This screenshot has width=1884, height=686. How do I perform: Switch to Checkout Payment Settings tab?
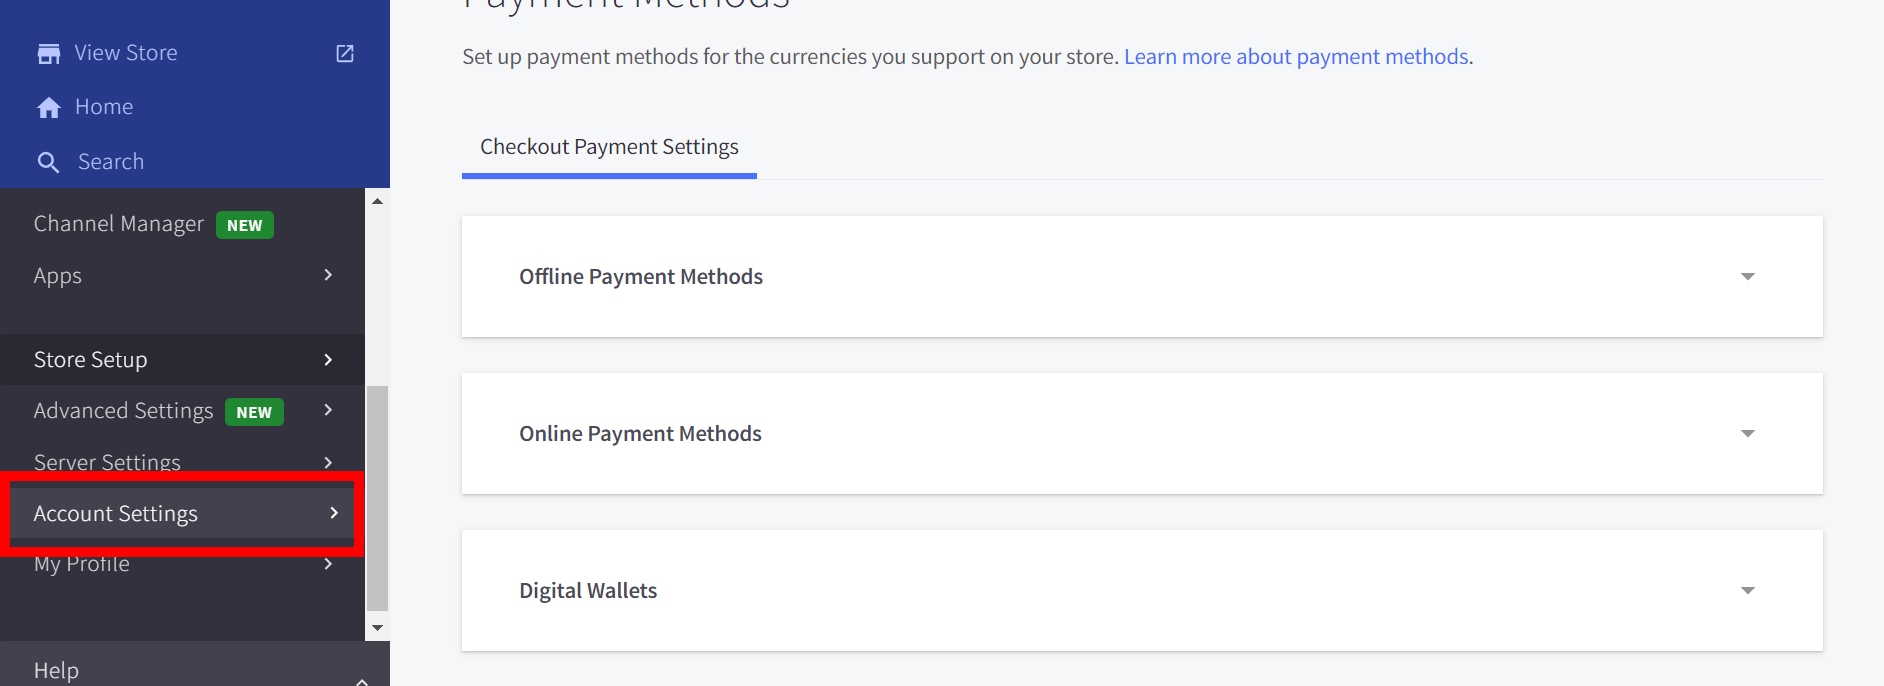click(609, 147)
